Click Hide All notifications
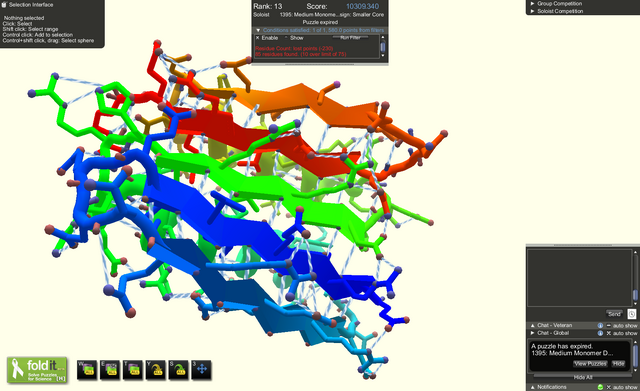 point(583,377)
